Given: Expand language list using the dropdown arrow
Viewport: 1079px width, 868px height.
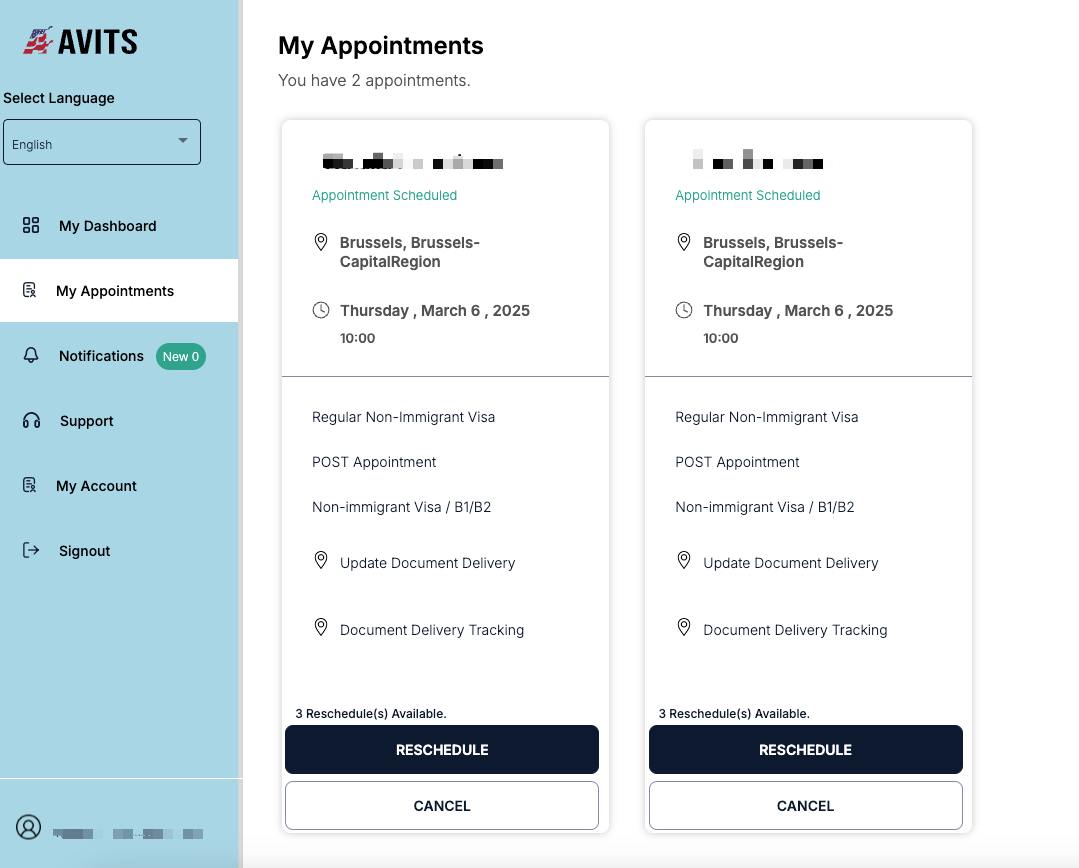Looking at the screenshot, I should click(183, 141).
